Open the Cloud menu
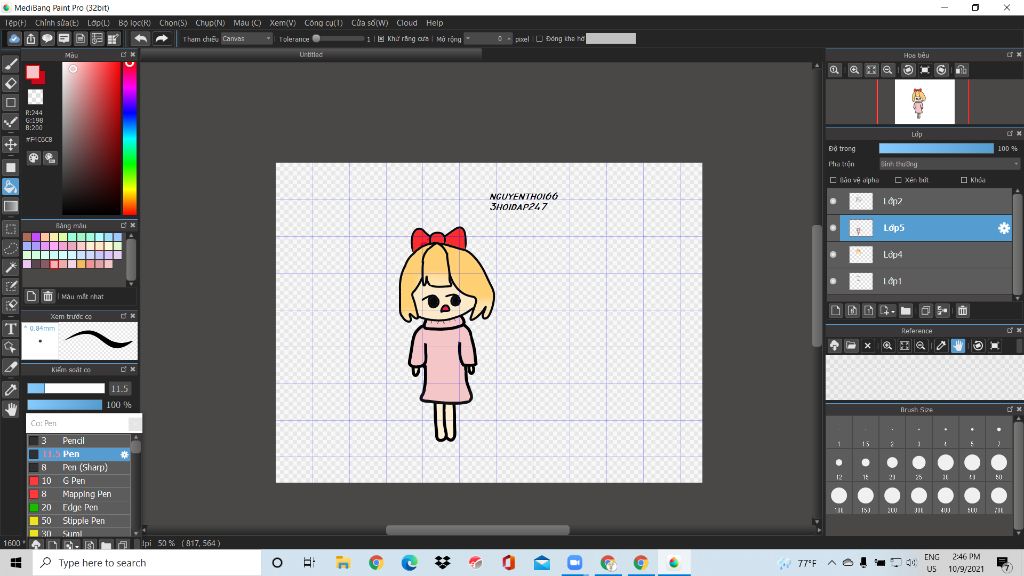Image resolution: width=1024 pixels, height=576 pixels. click(x=407, y=23)
